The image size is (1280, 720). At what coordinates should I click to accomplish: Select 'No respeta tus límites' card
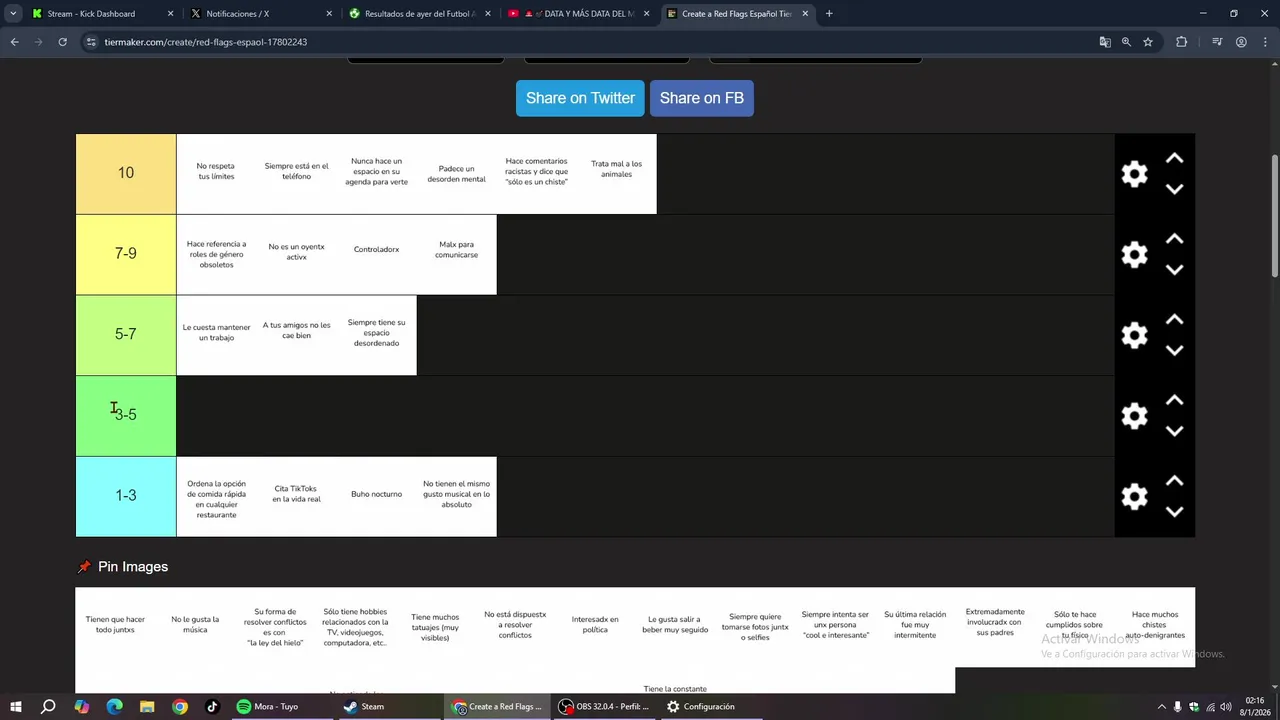[x=216, y=173]
